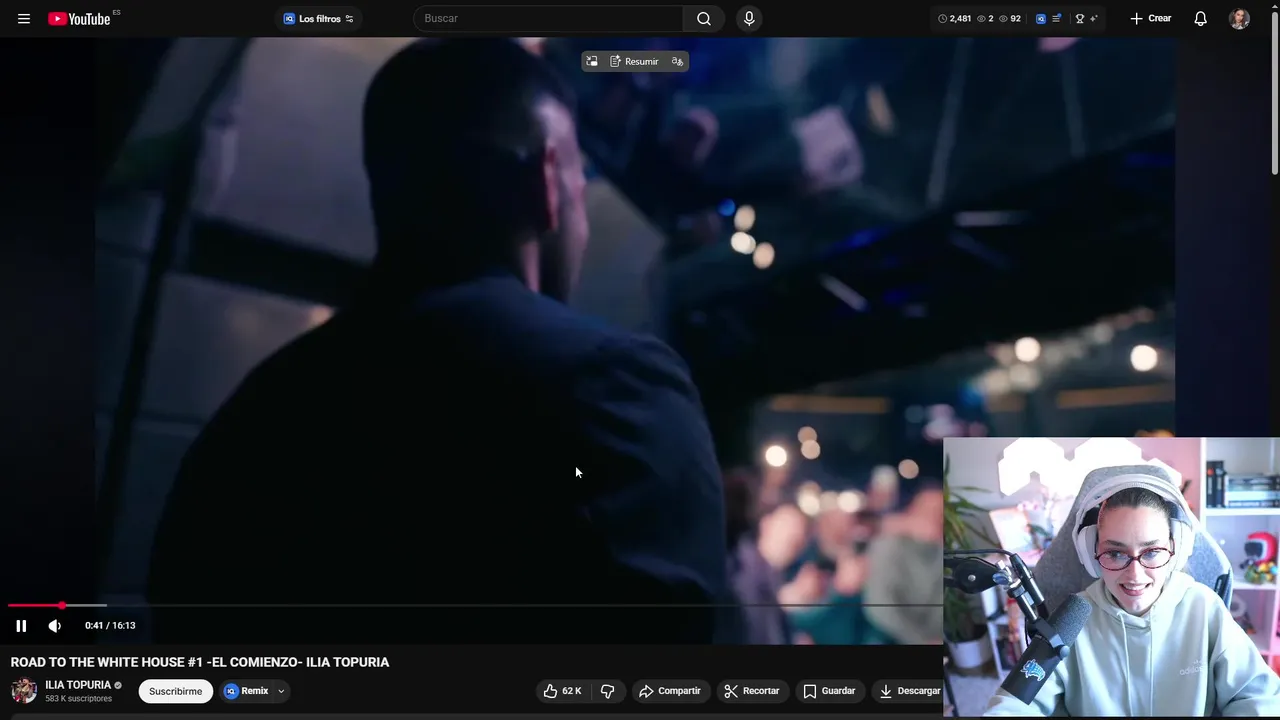This screenshot has width=1280, height=720.
Task: Click the verified checkmark badge
Action: (x=118, y=686)
